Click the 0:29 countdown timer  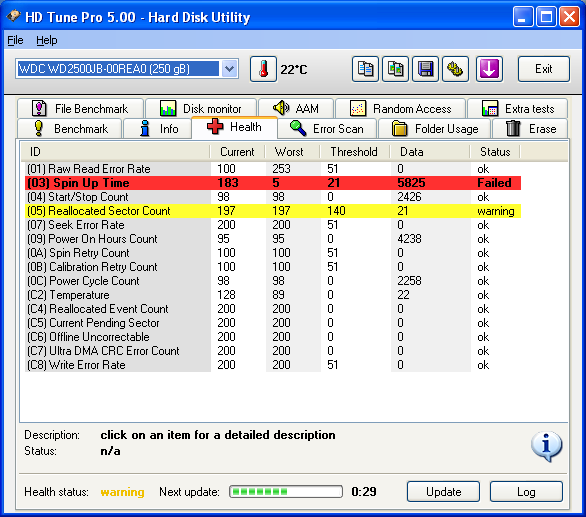(364, 492)
